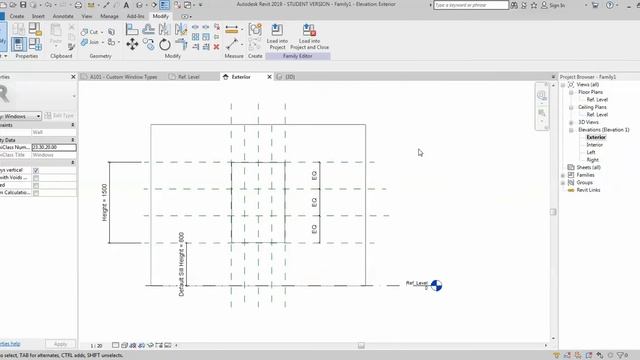Open the View ribbon tab
This screenshot has width=640, height=360.
coord(87,16)
